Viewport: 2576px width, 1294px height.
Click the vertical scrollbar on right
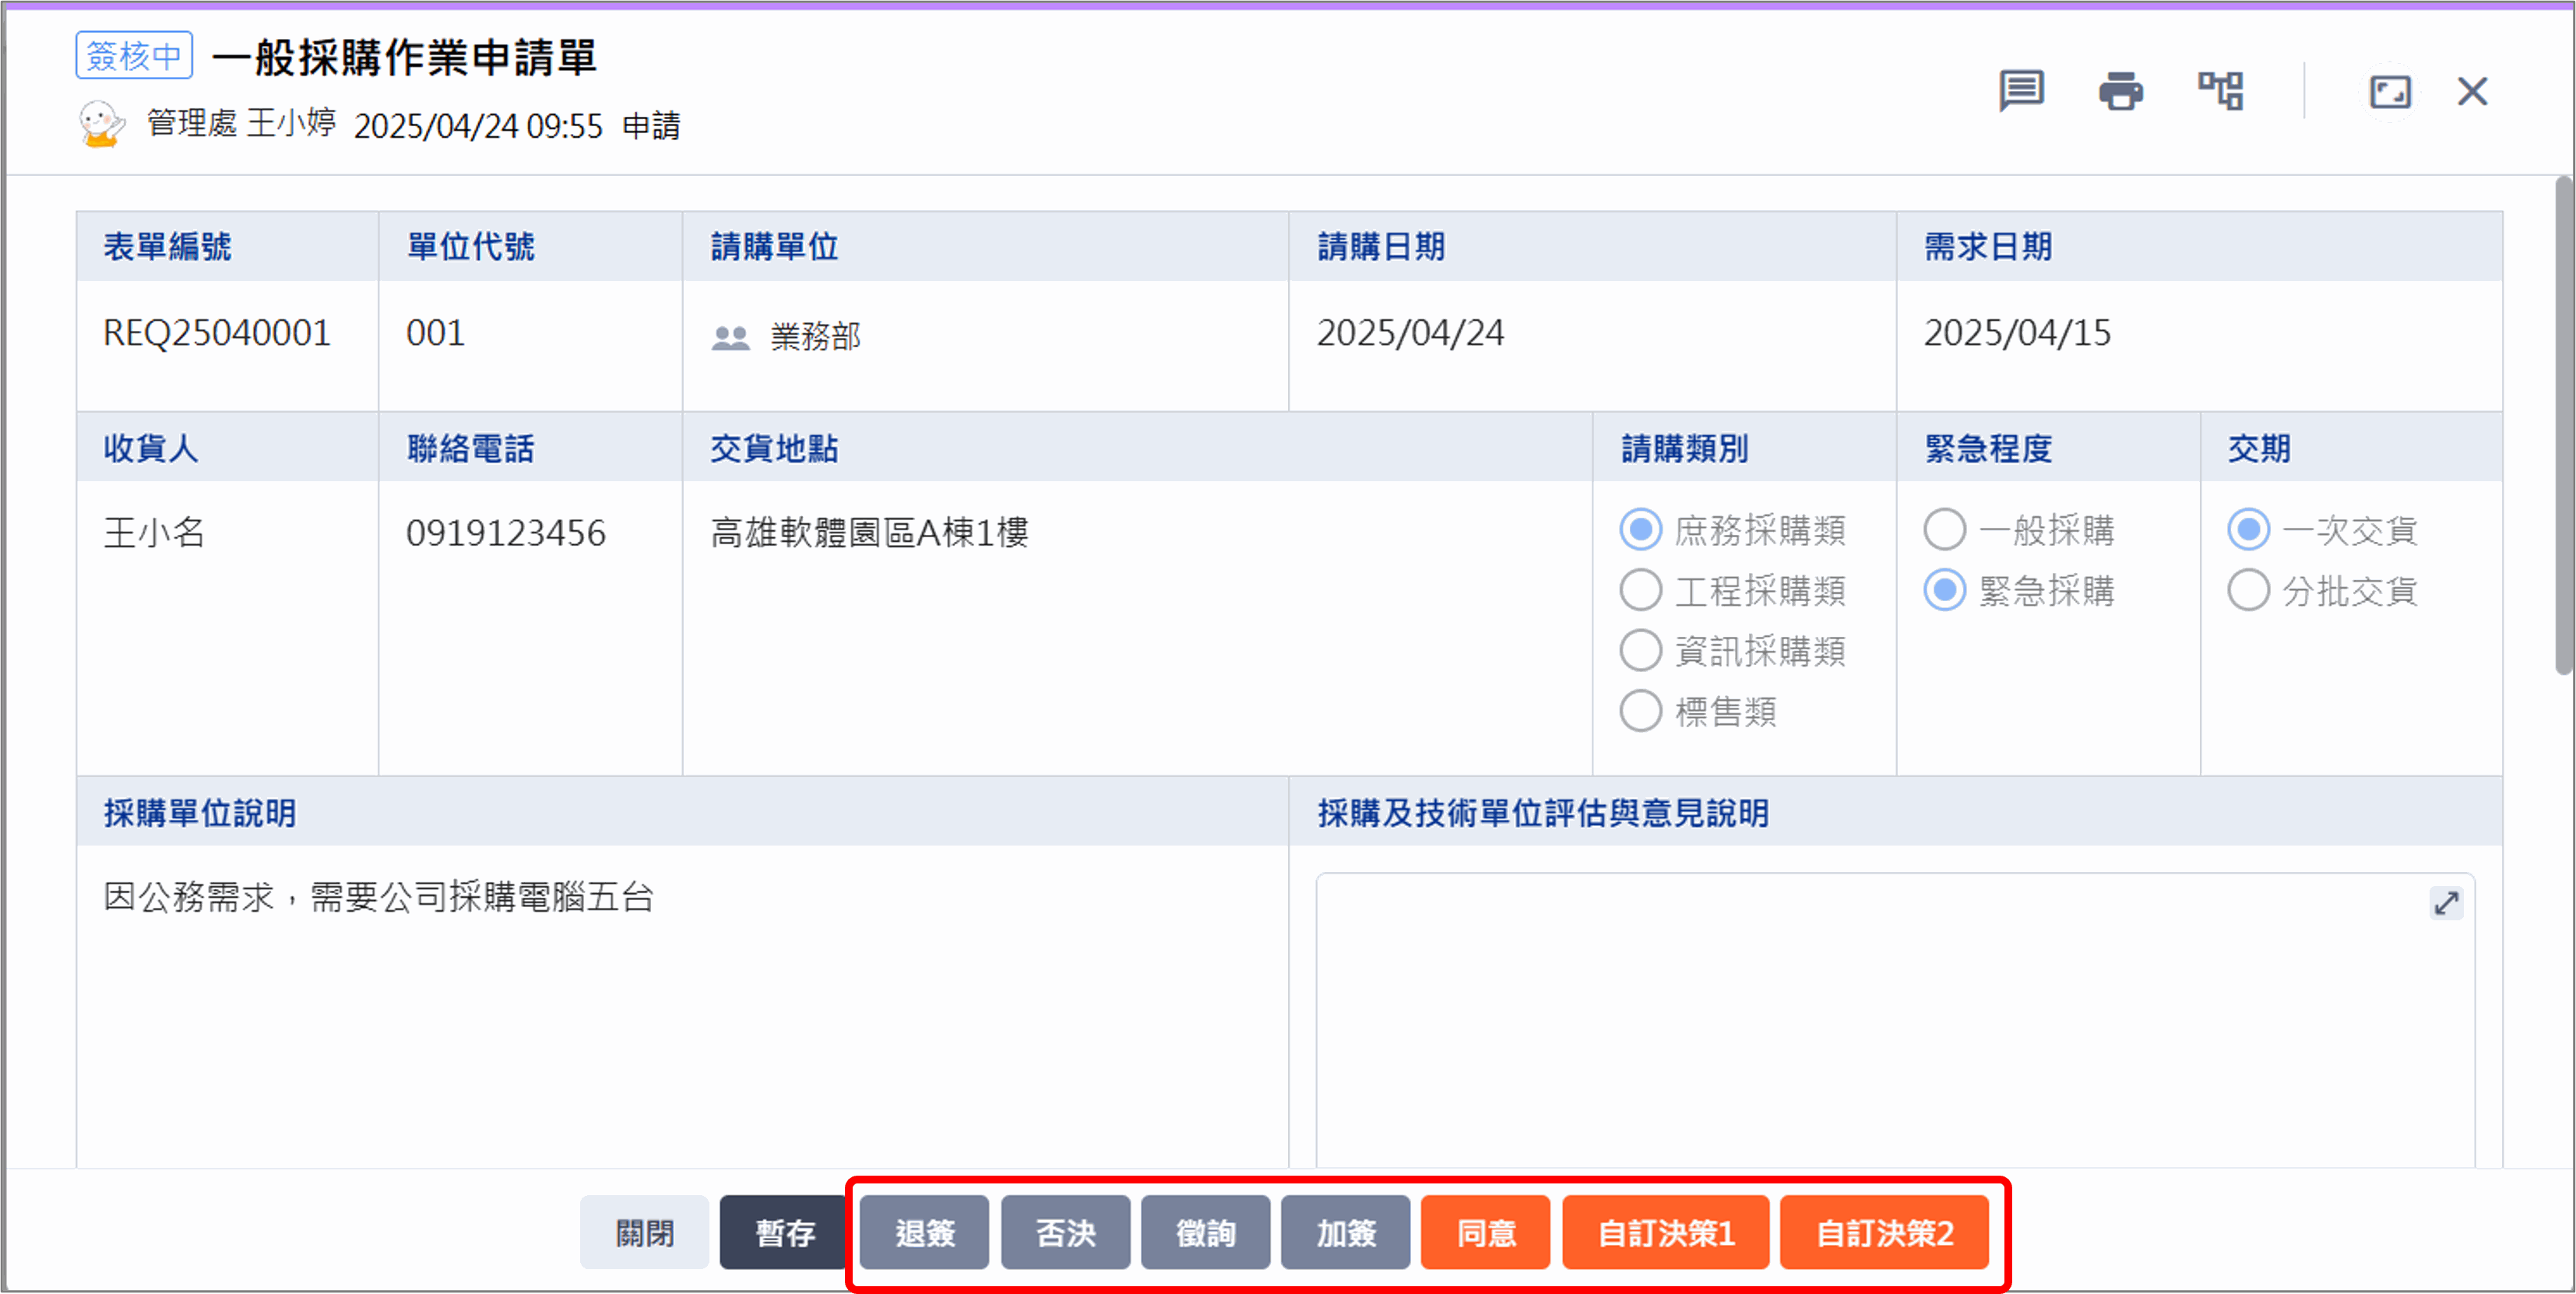click(2563, 426)
